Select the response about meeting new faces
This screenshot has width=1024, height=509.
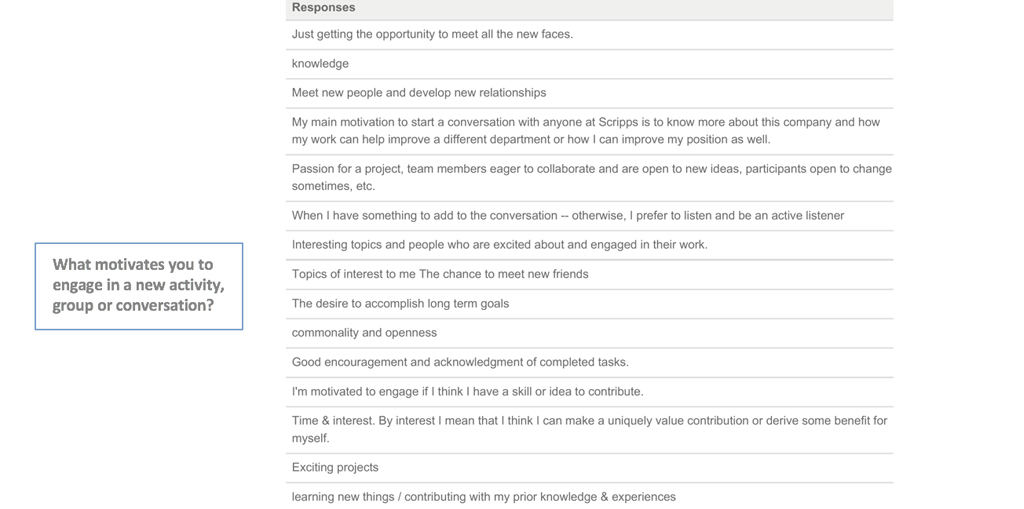(432, 34)
